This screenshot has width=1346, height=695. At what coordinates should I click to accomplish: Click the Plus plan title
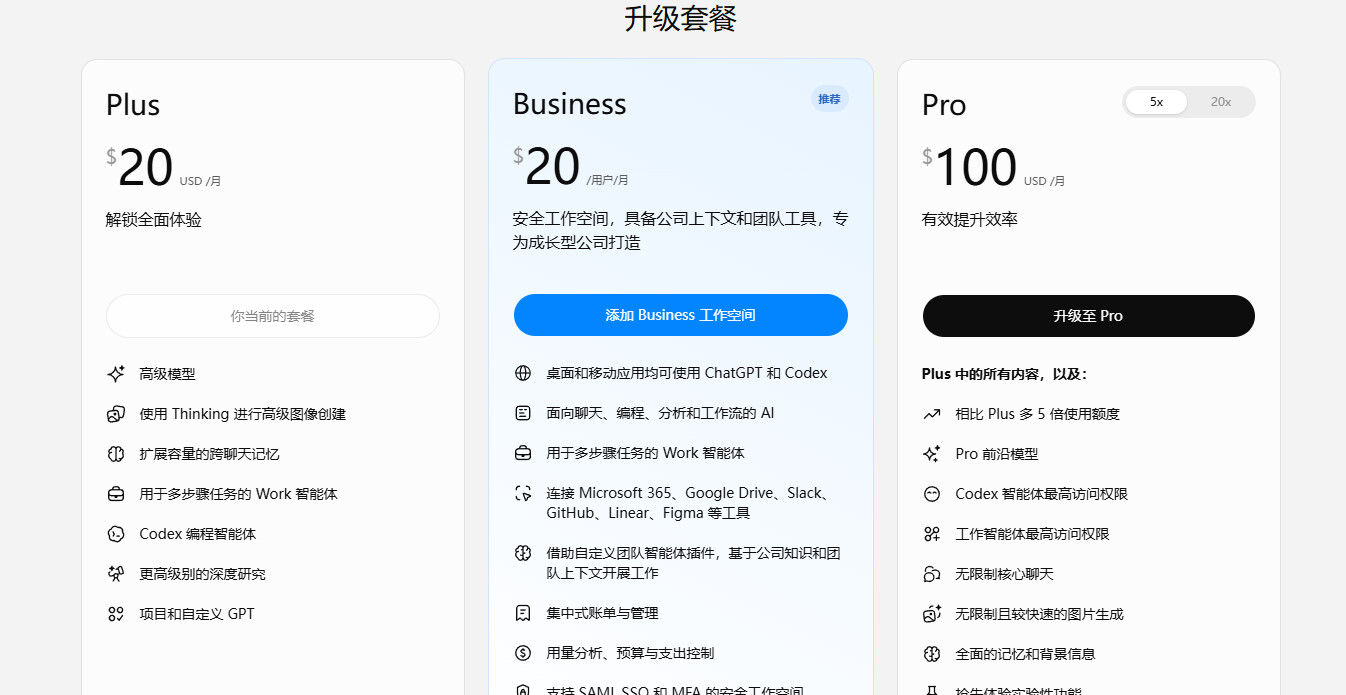(x=133, y=105)
